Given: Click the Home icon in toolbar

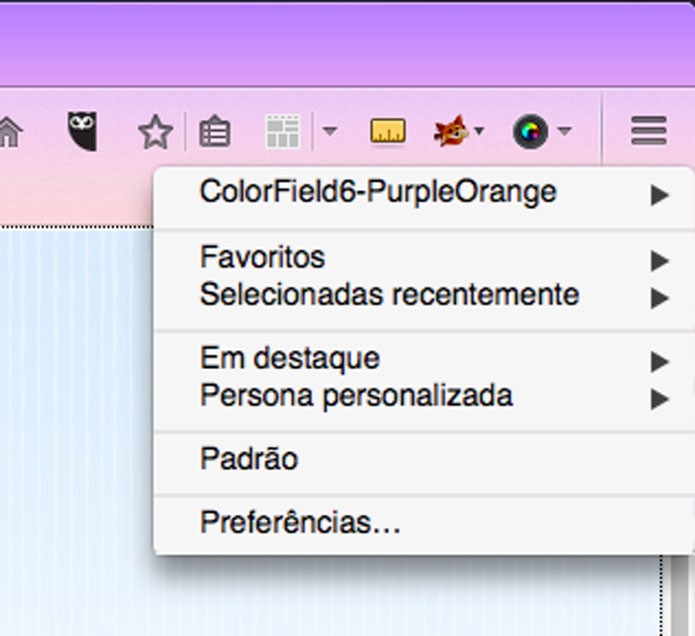Looking at the screenshot, I should 10,132.
